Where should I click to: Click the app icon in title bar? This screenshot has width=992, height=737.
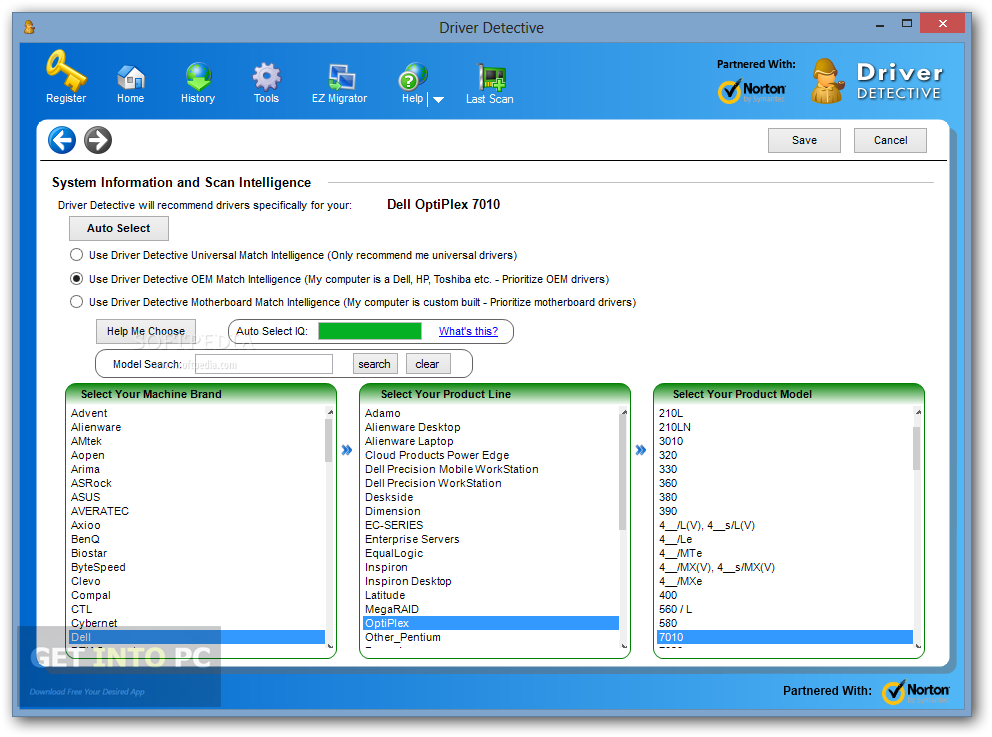(29, 27)
